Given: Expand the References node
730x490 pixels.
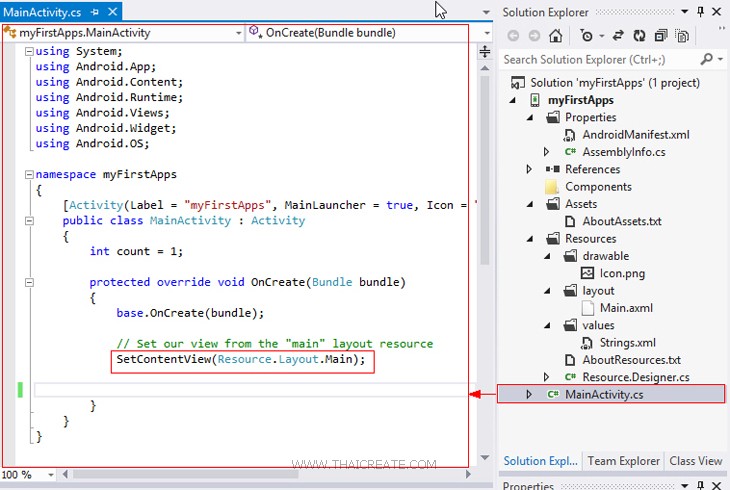Looking at the screenshot, I should [x=529, y=169].
